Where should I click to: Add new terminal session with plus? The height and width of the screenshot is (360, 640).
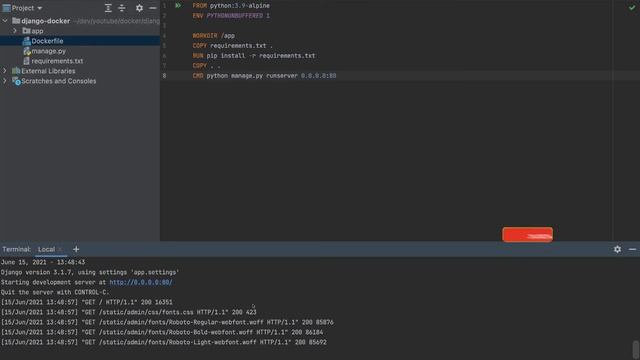click(x=76, y=249)
